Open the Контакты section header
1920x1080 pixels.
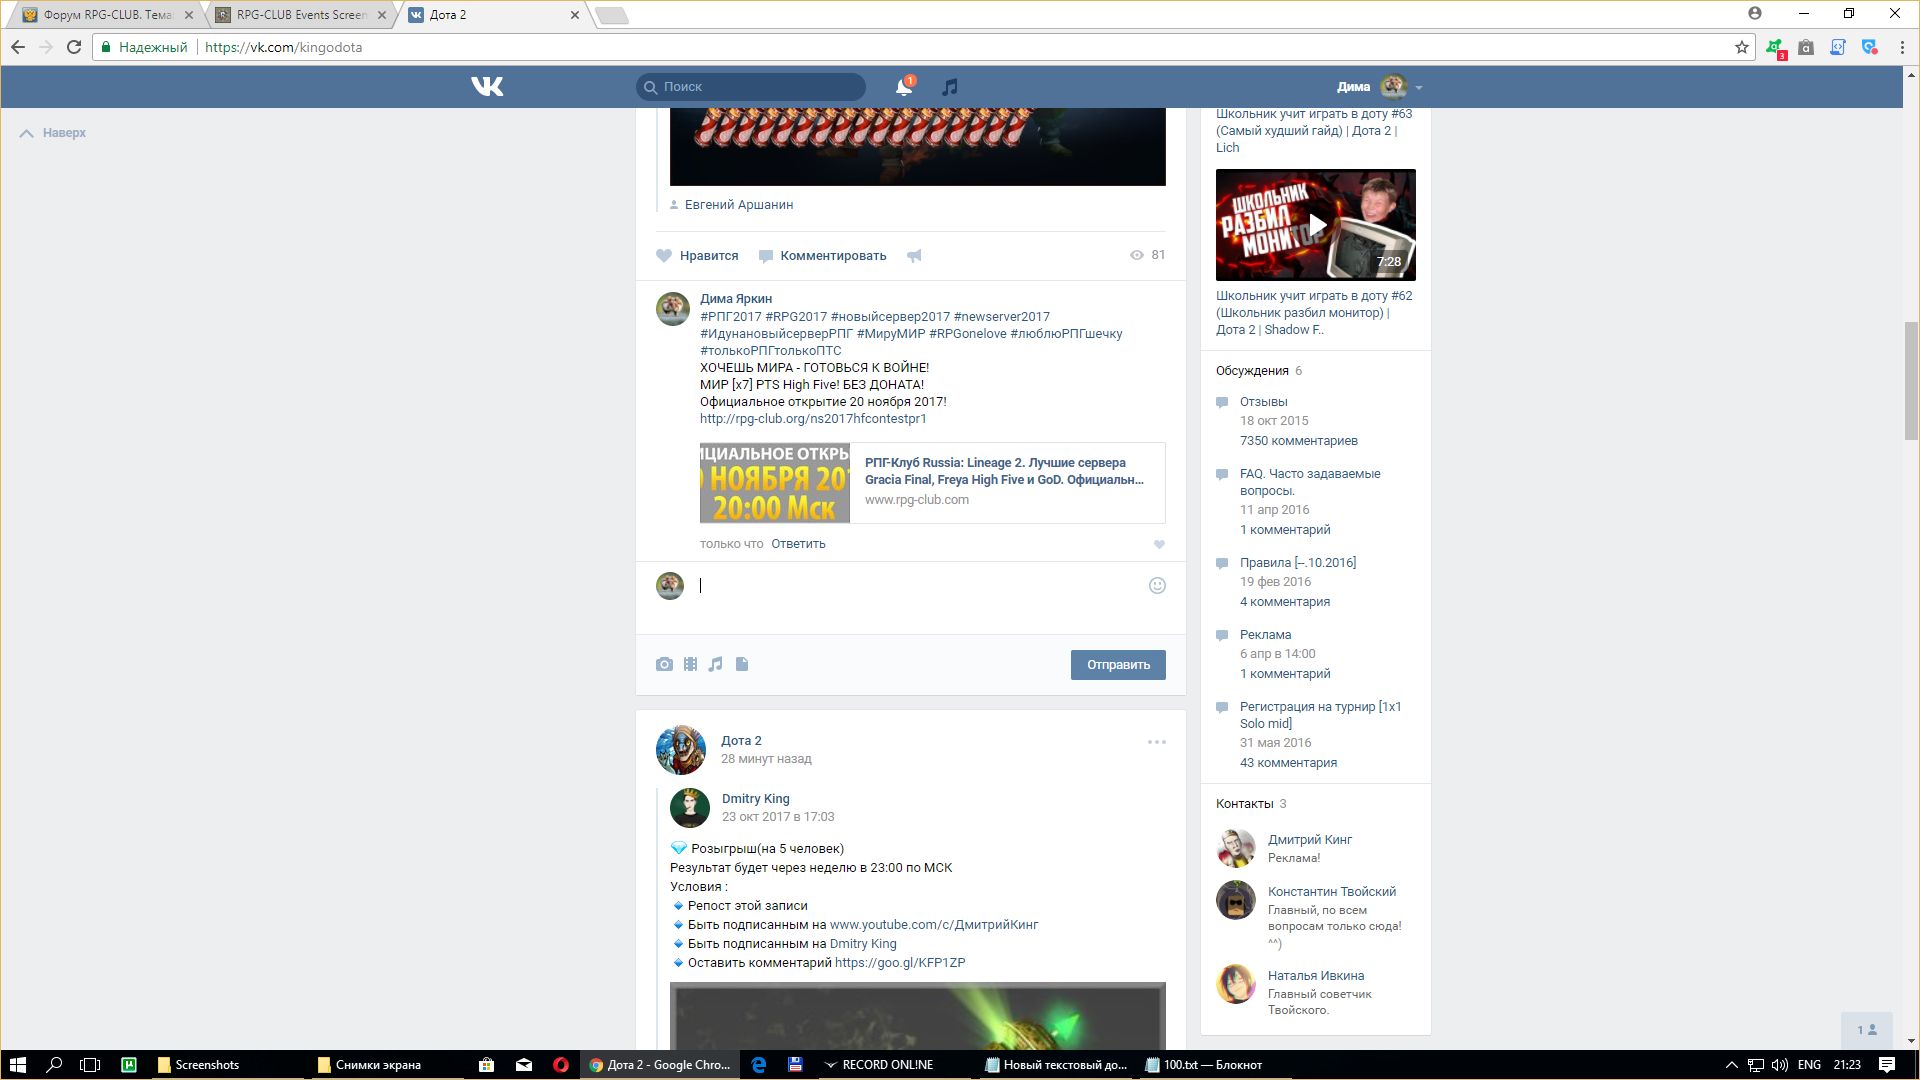pyautogui.click(x=1245, y=804)
